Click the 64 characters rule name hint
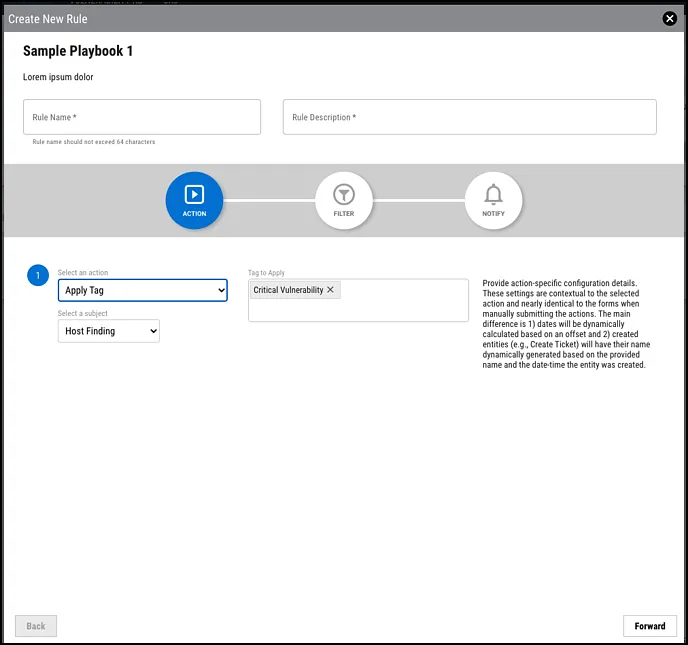The width and height of the screenshot is (688, 645). (93, 142)
